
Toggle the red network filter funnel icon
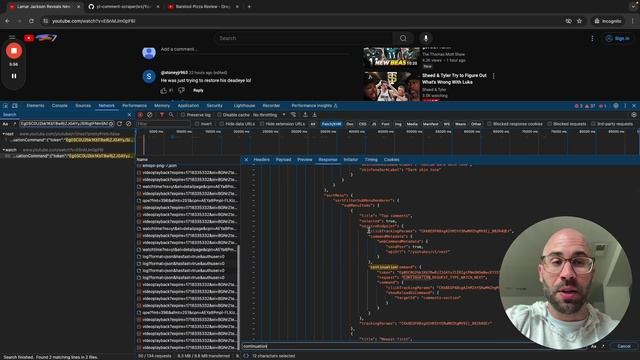pos(162,115)
